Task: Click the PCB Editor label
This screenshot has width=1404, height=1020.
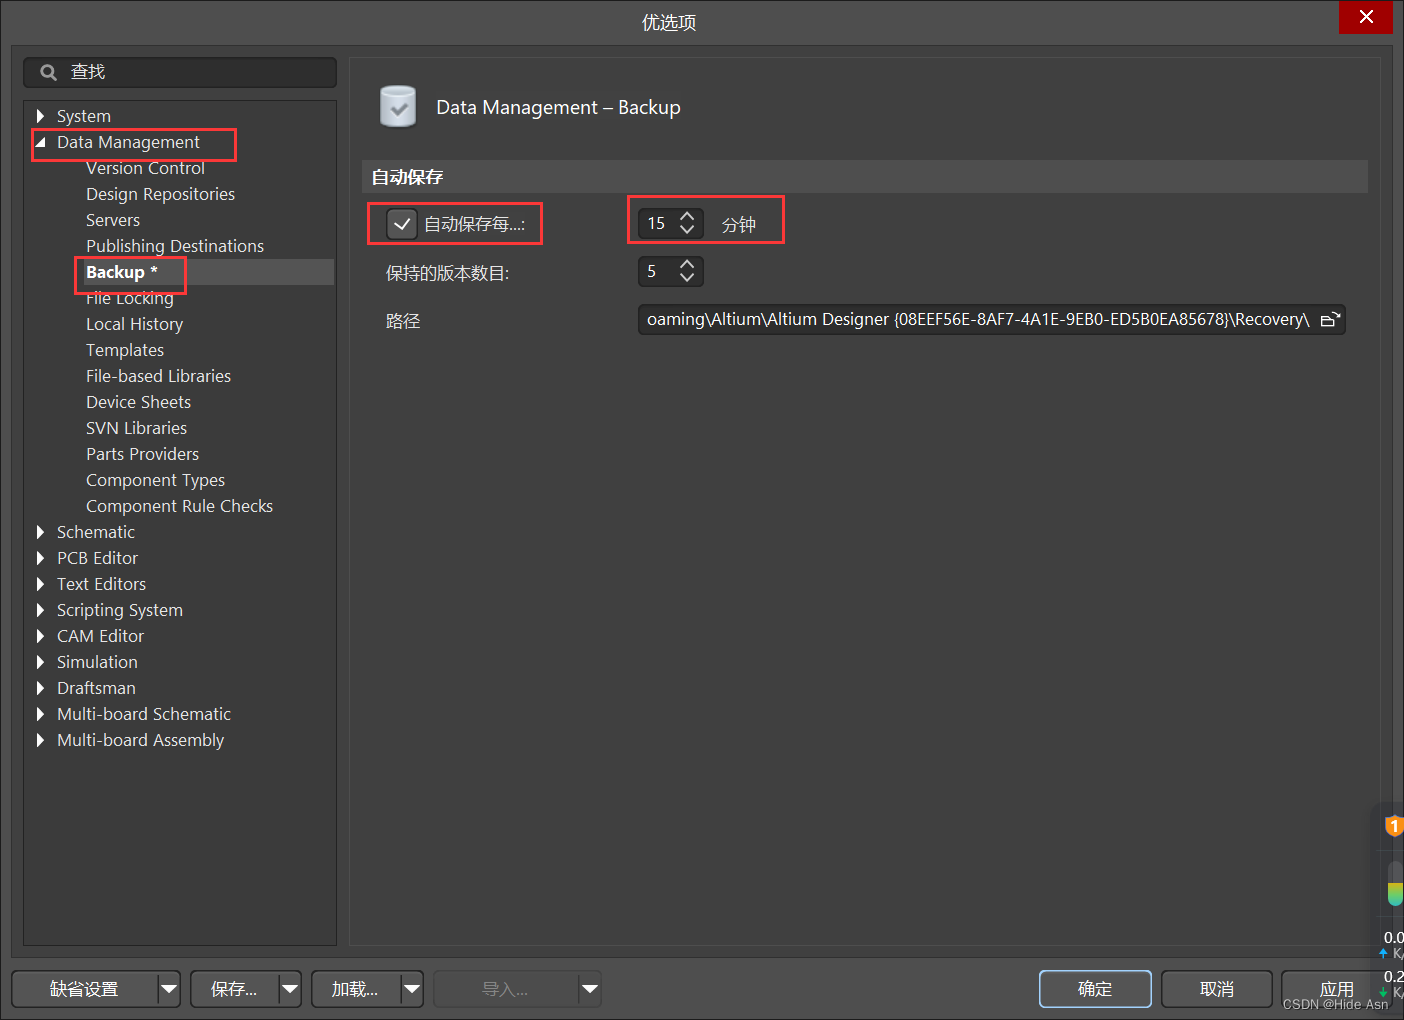Action: pos(97,558)
